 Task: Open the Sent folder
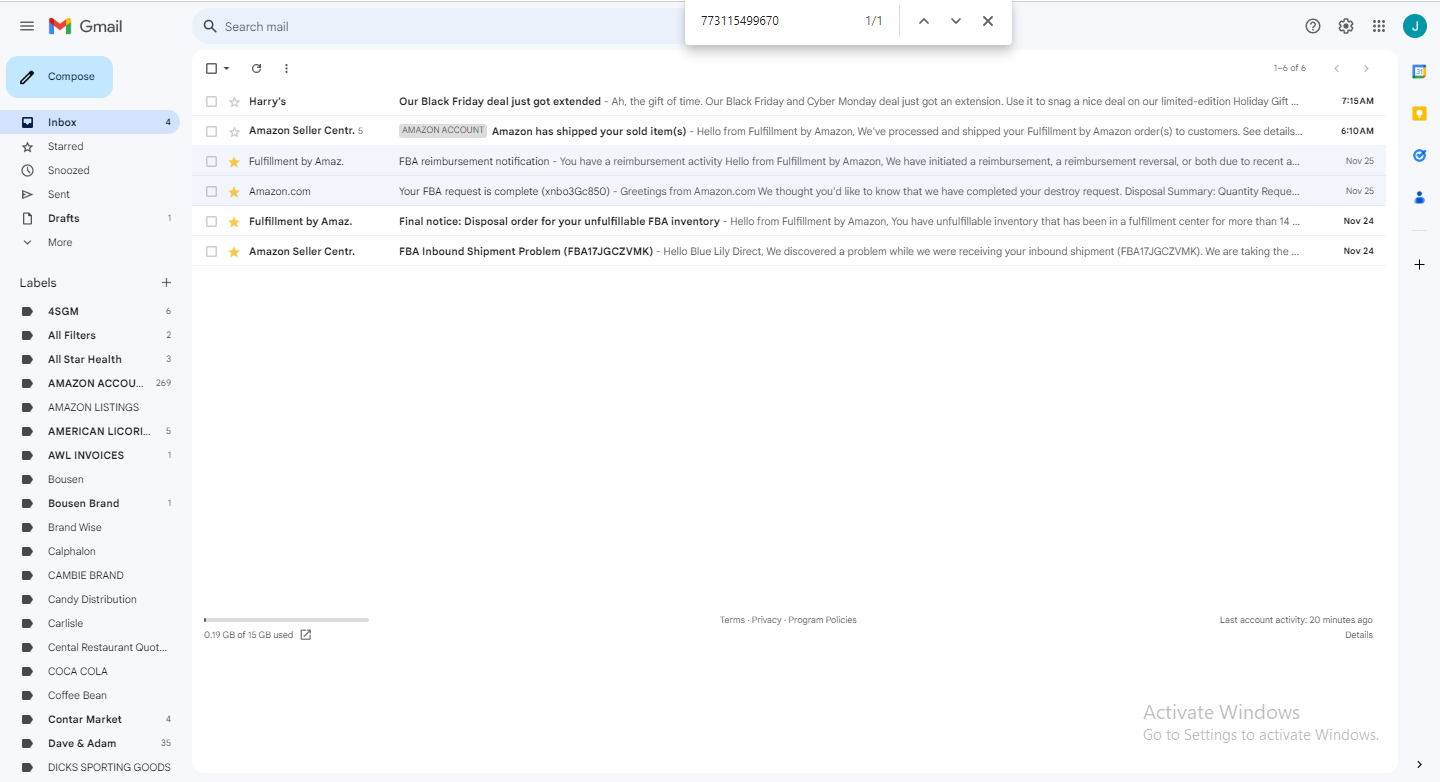(90, 194)
